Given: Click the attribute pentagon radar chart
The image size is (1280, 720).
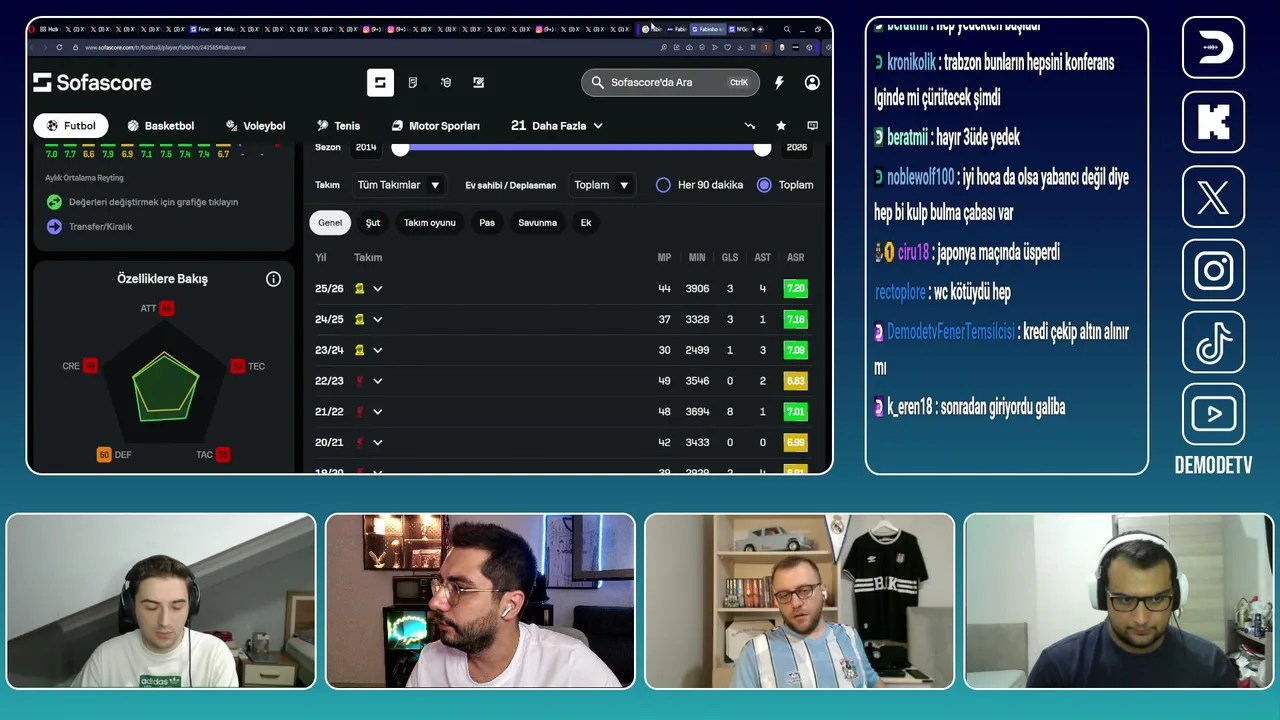Looking at the screenshot, I should coord(165,383).
